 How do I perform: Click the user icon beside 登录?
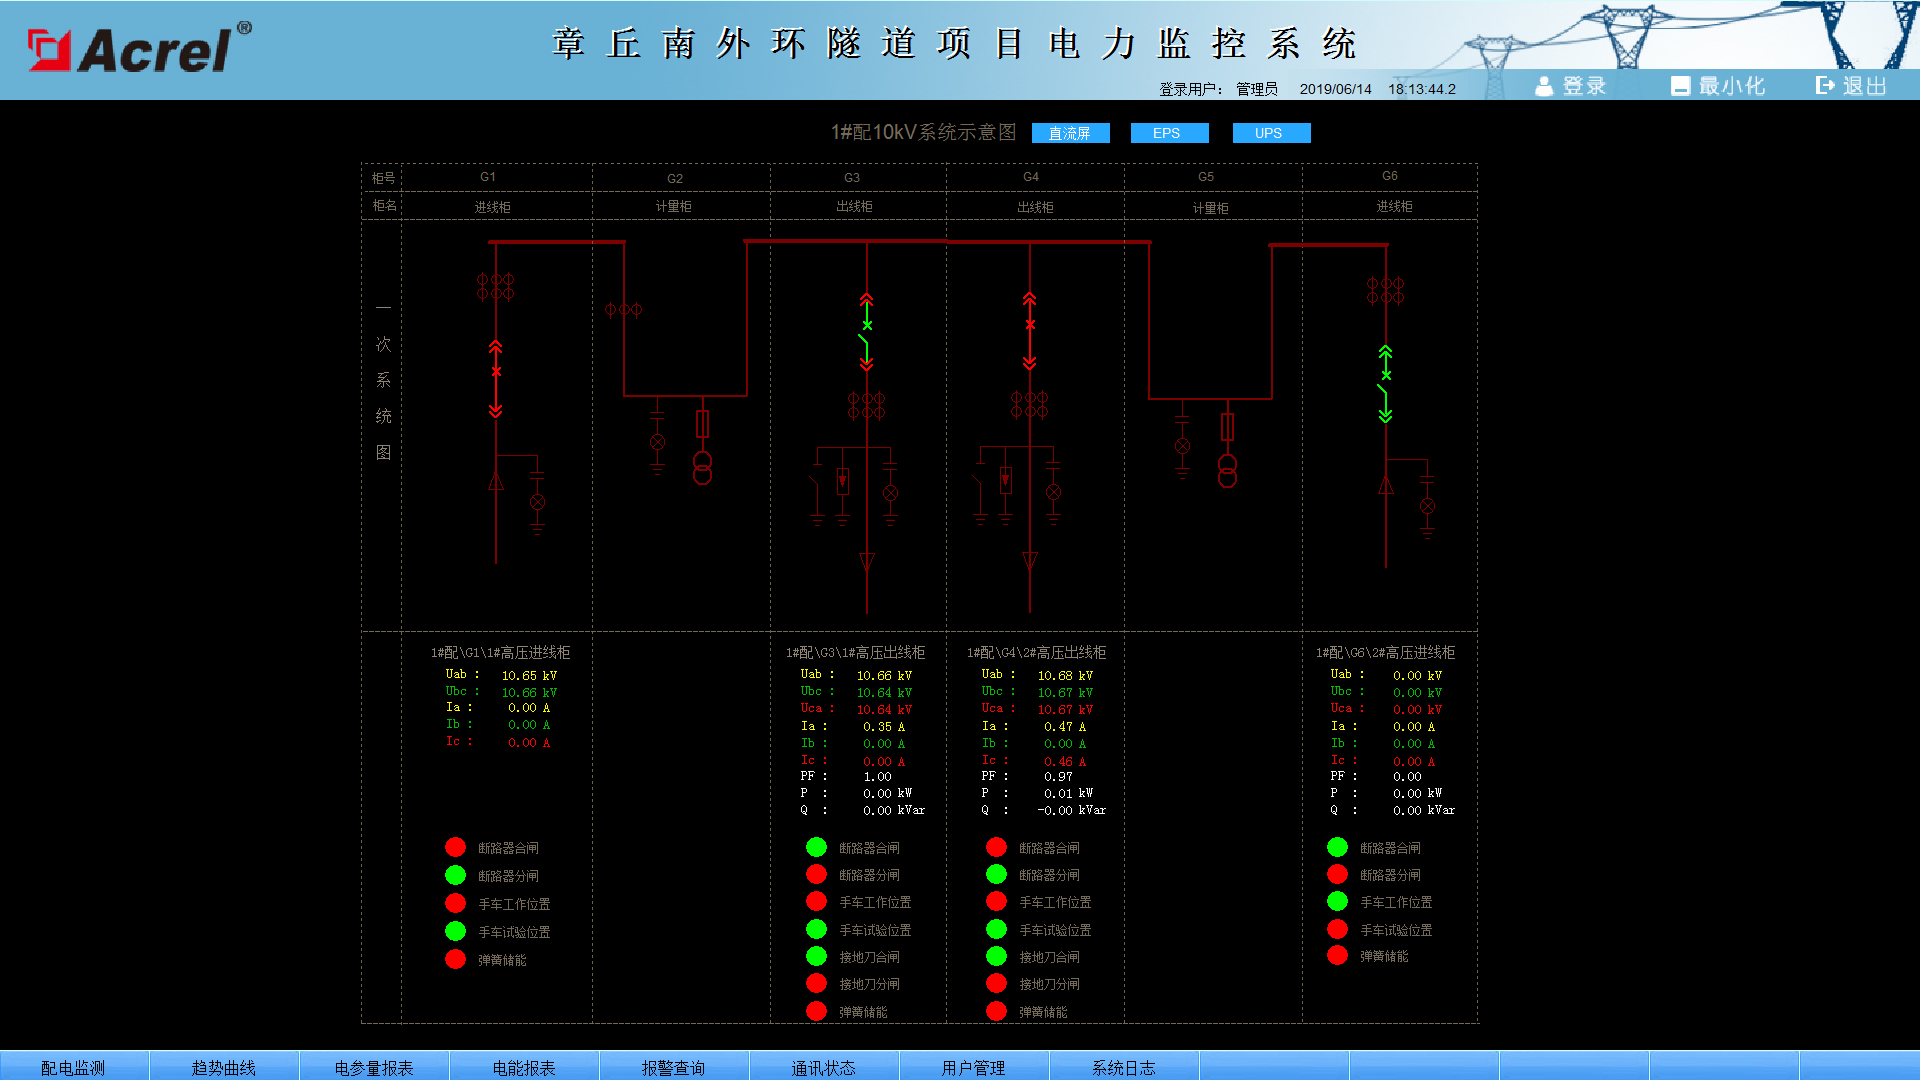pyautogui.click(x=1544, y=87)
